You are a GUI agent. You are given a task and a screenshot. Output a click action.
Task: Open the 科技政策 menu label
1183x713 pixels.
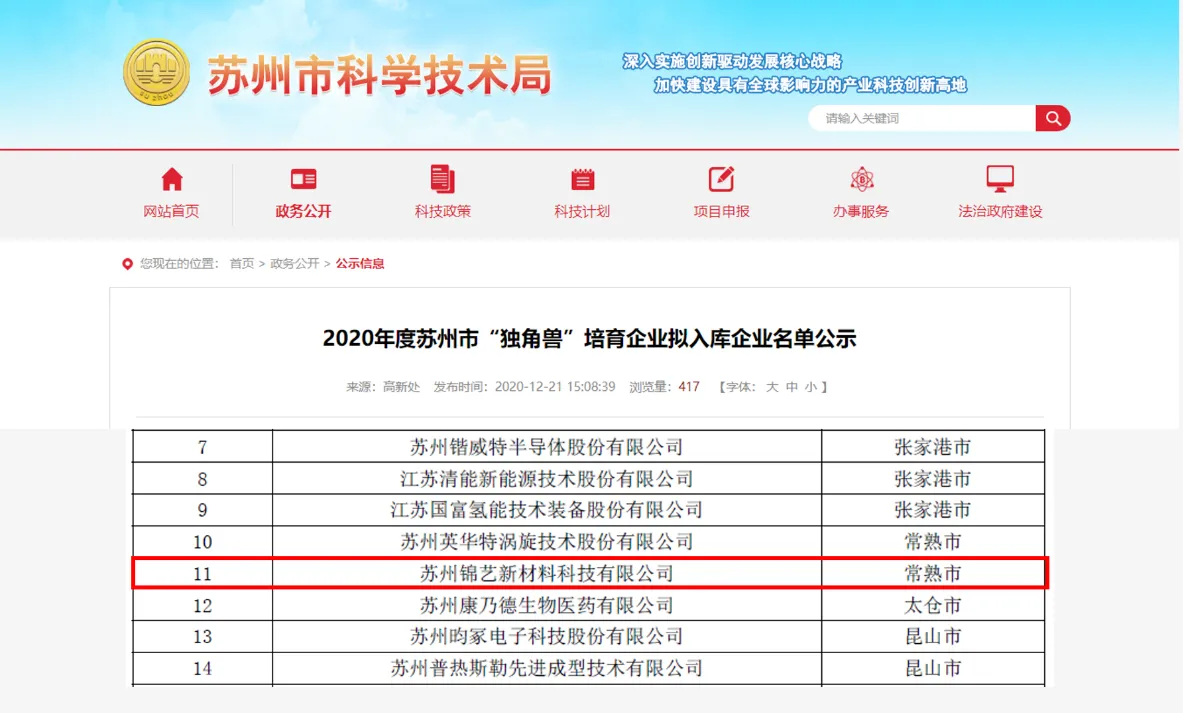click(x=442, y=212)
